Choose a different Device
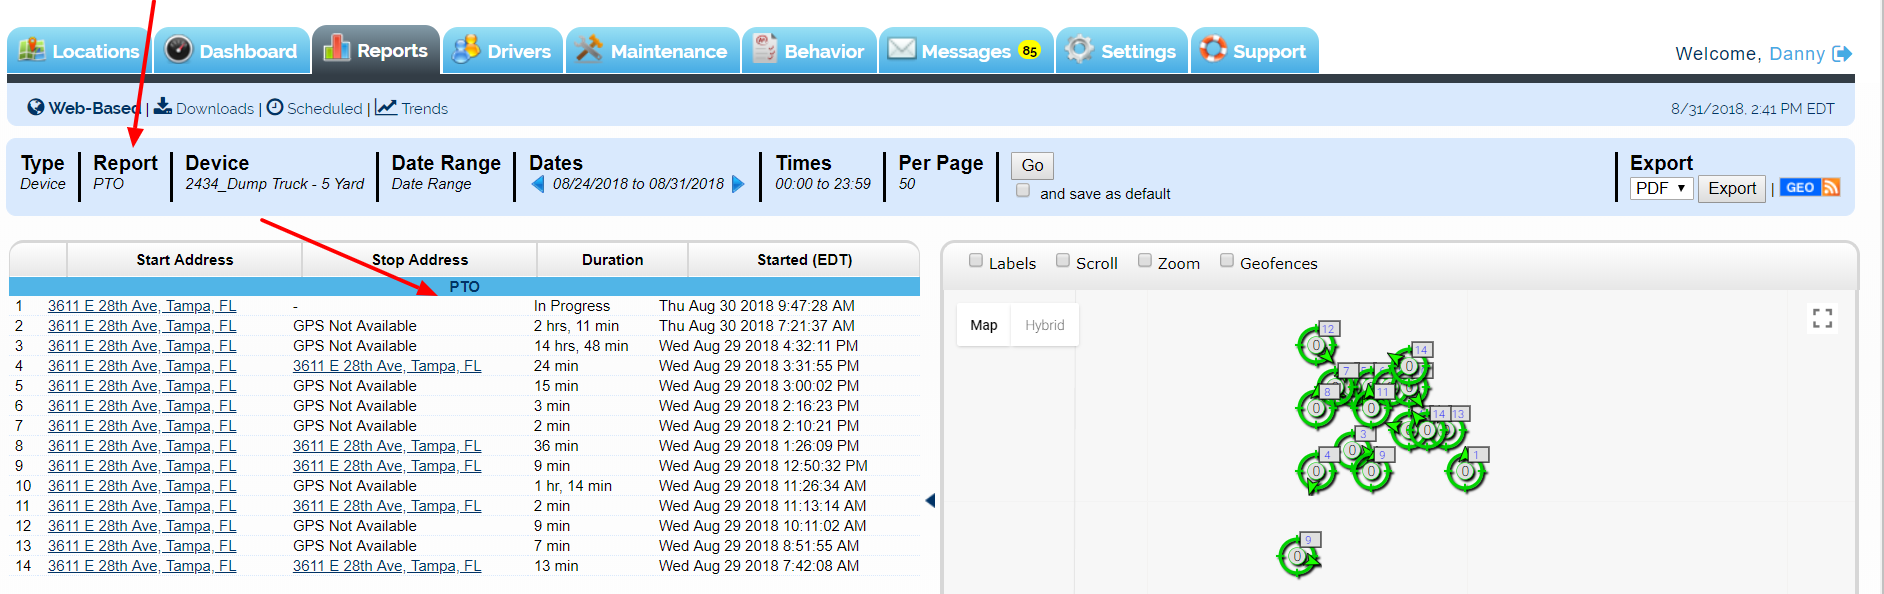 [274, 172]
